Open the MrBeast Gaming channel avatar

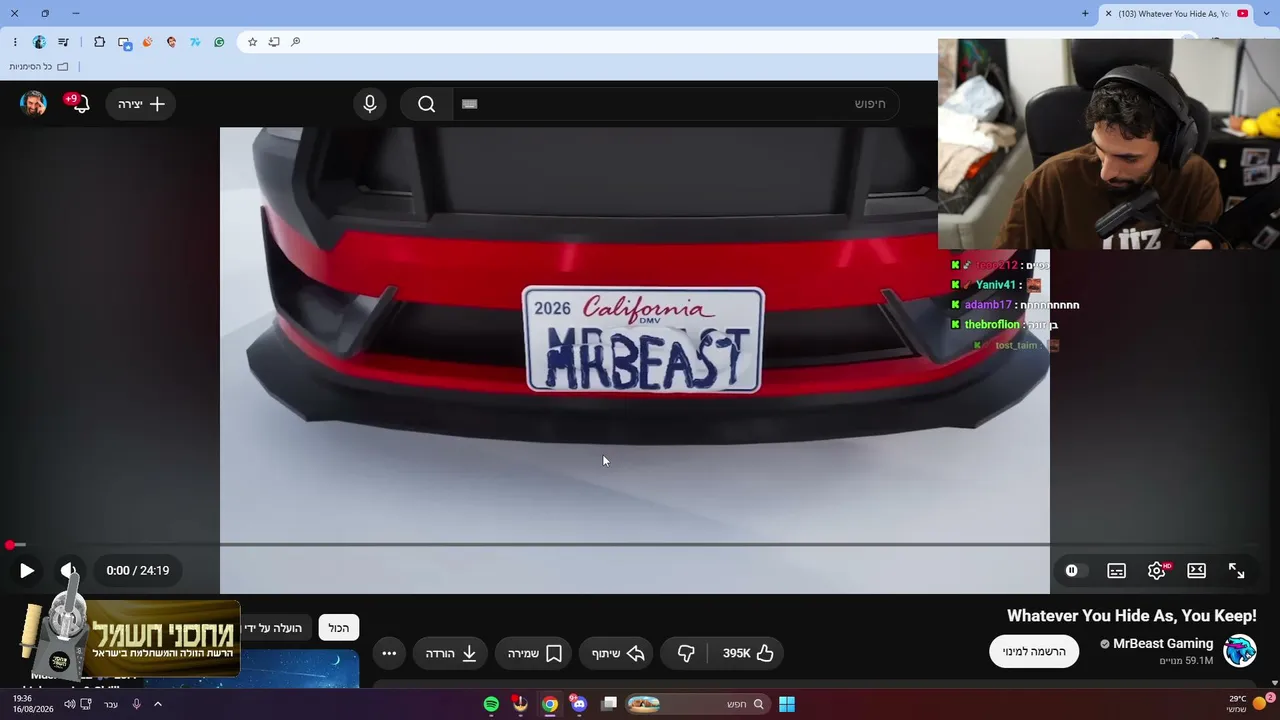tap(1240, 651)
